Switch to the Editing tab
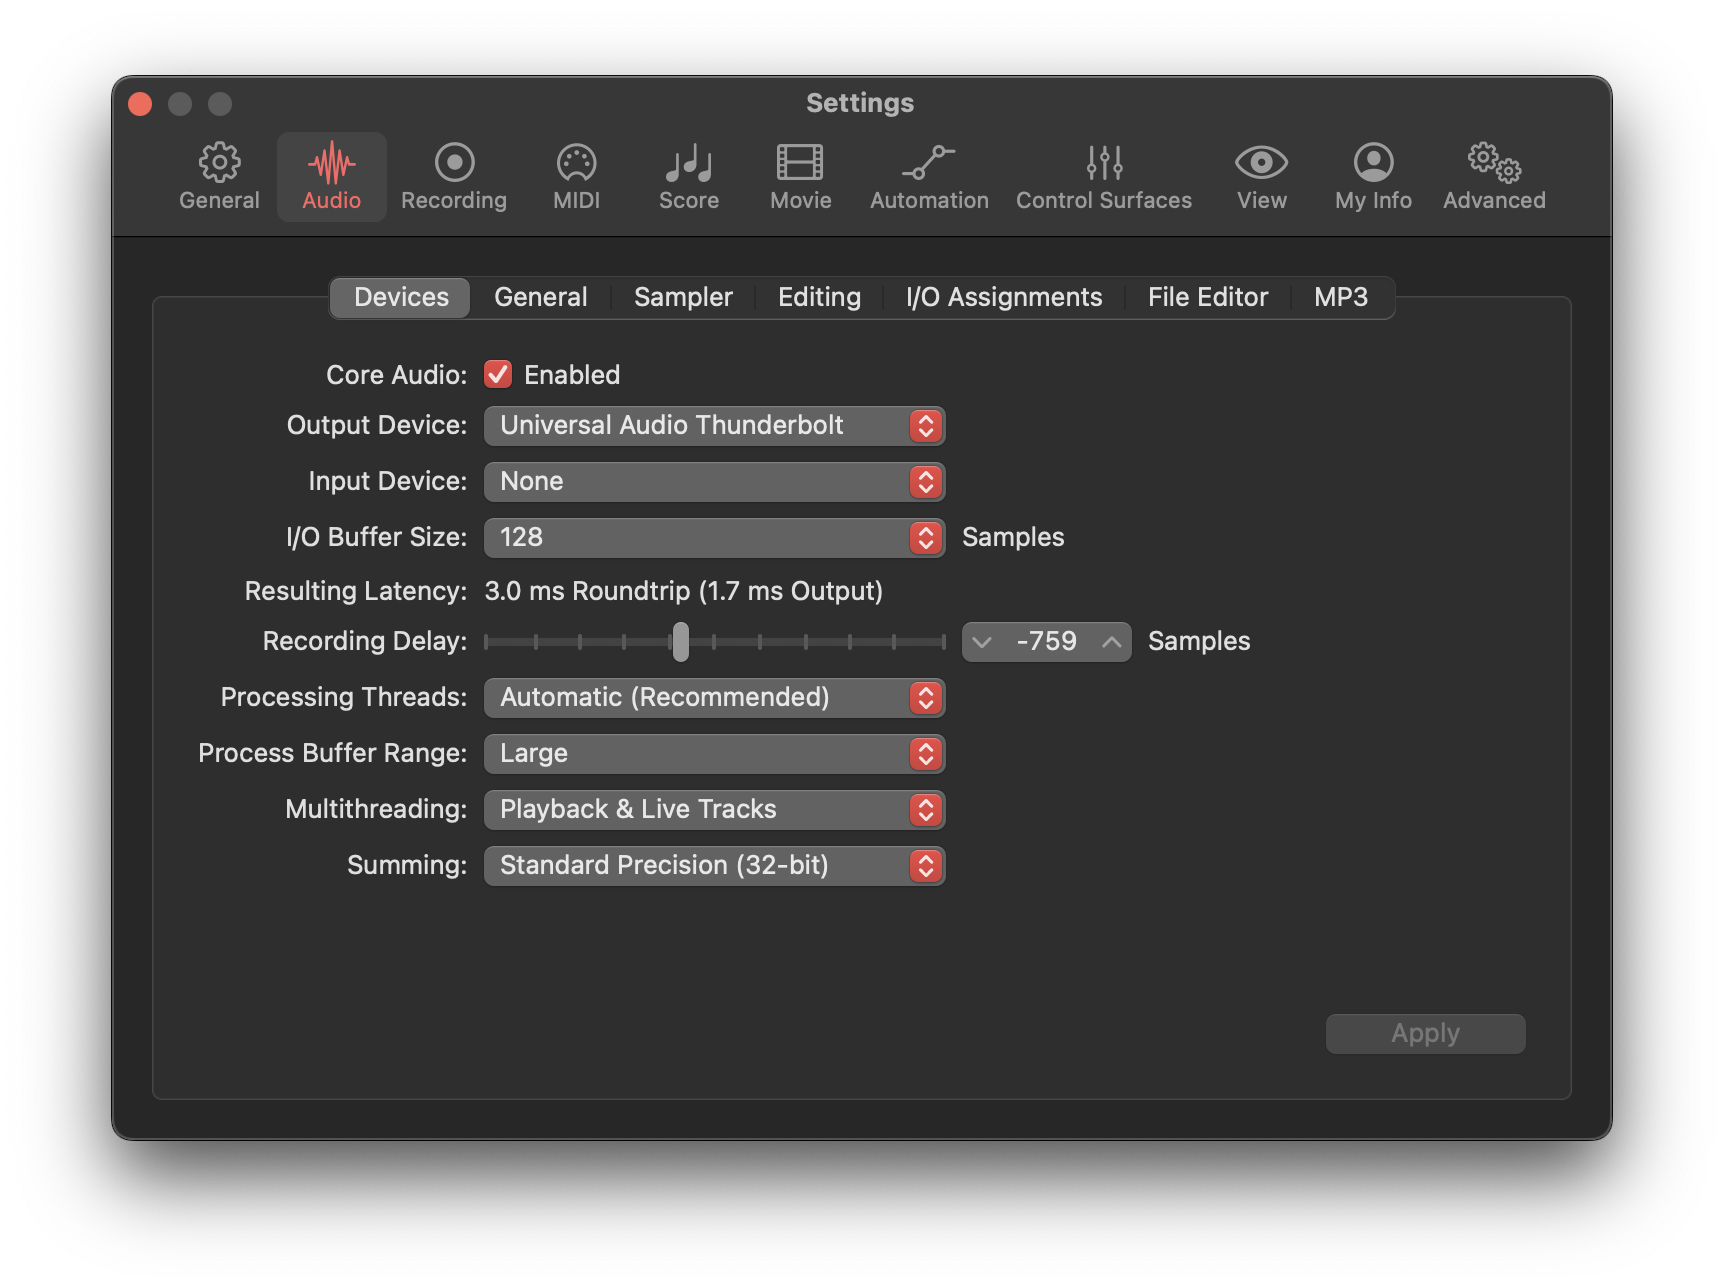 [x=818, y=297]
